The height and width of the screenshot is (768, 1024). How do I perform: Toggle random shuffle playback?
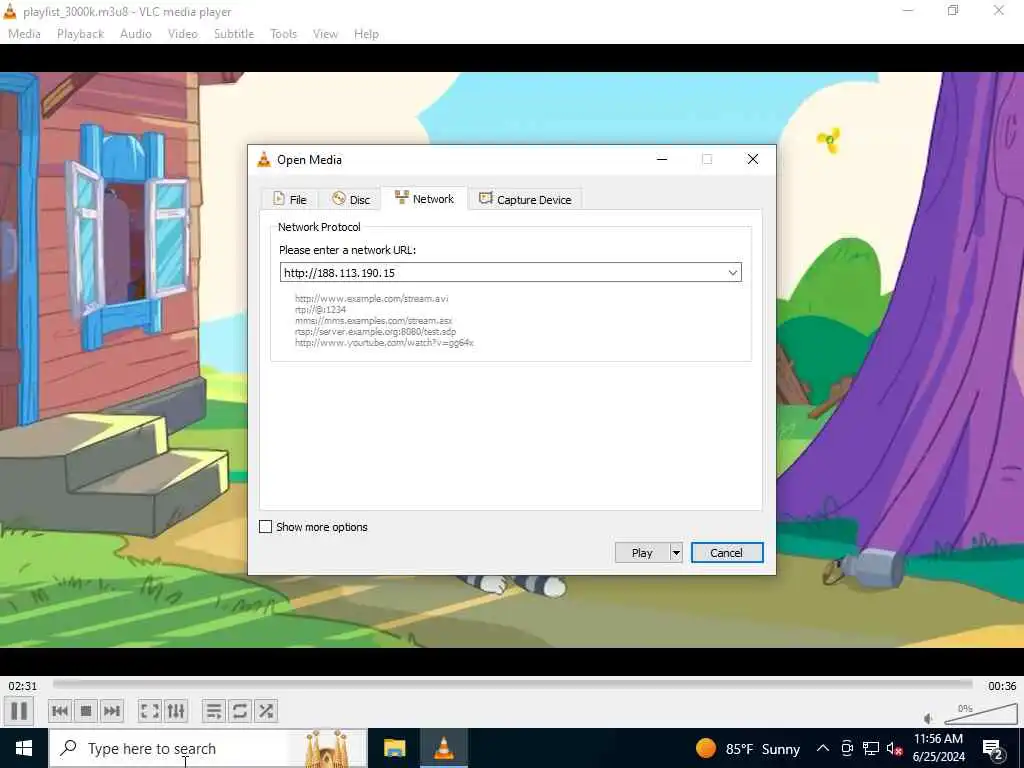coord(266,711)
